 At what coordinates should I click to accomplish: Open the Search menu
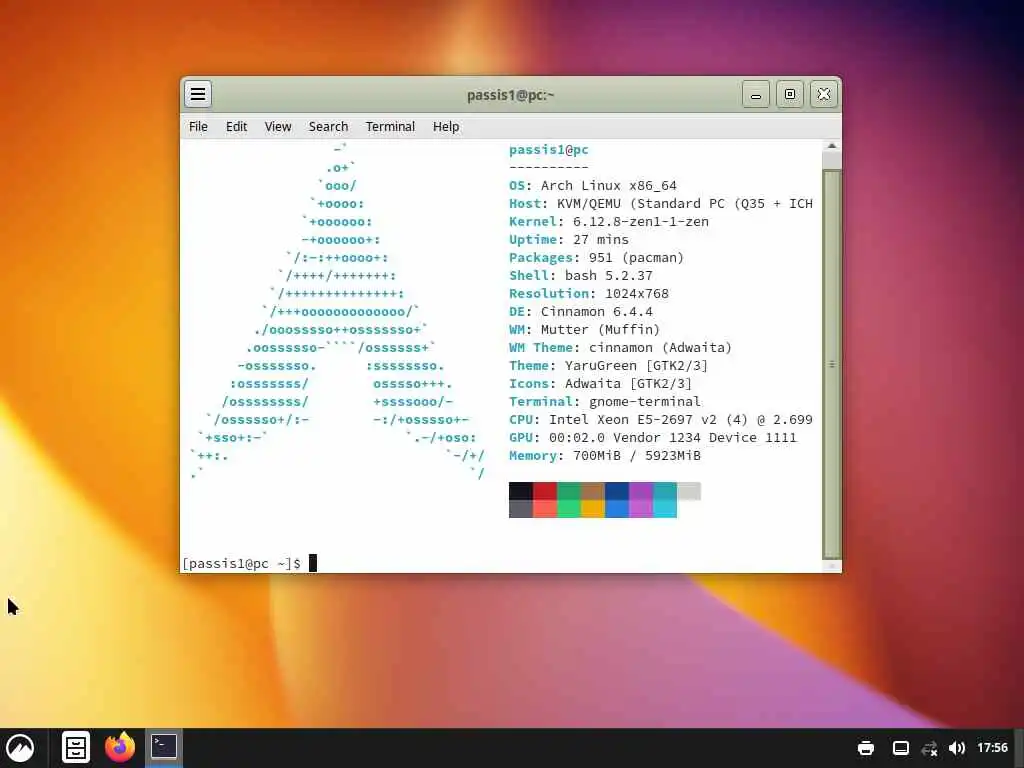coord(328,127)
